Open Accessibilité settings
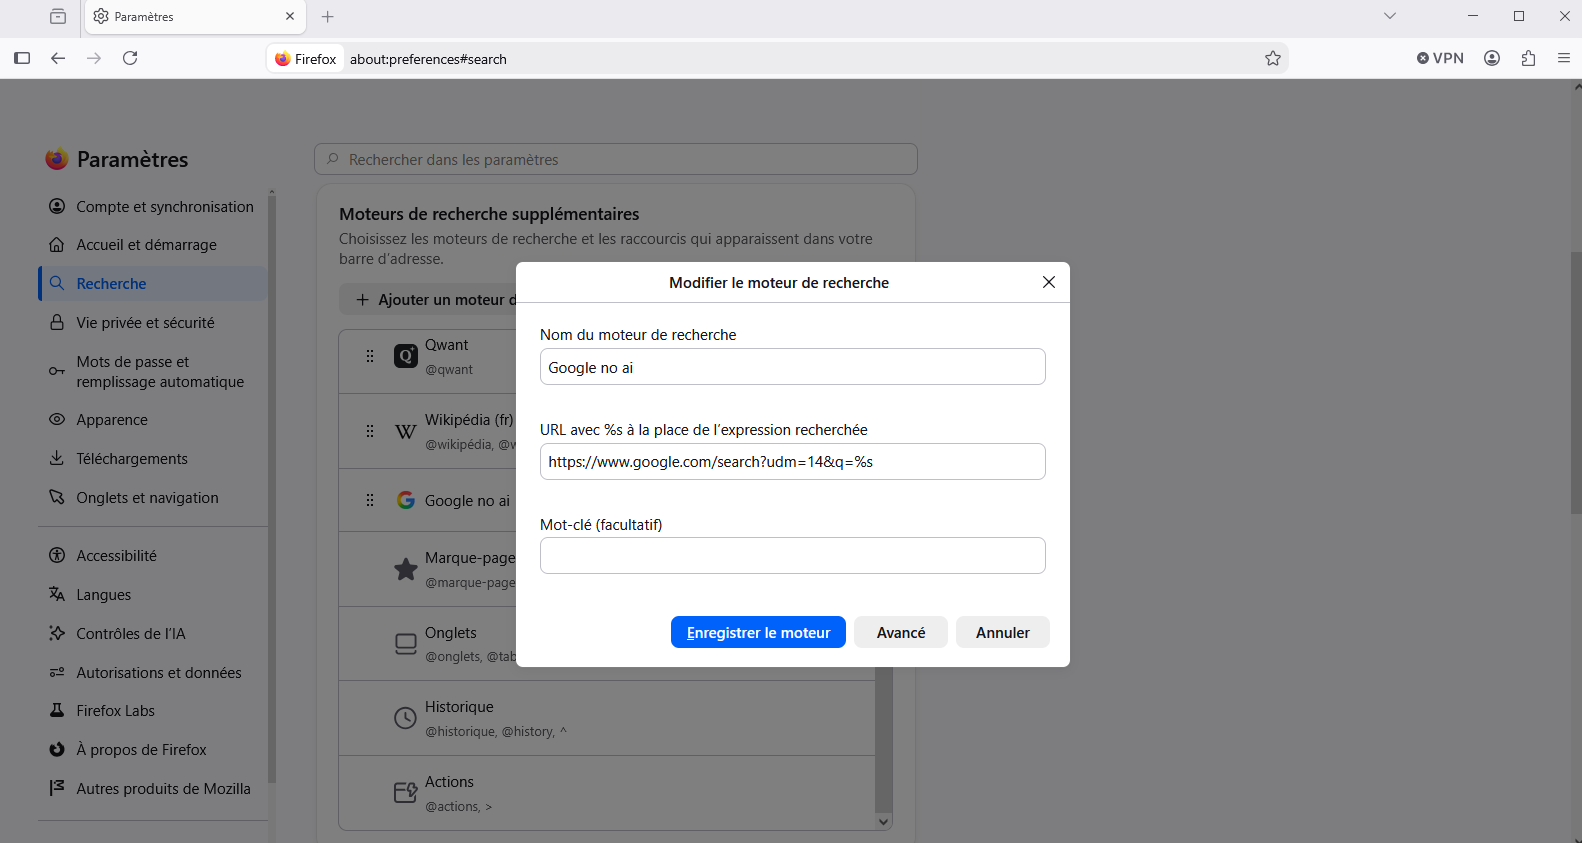Screen dimensions: 1582x843 153,556
